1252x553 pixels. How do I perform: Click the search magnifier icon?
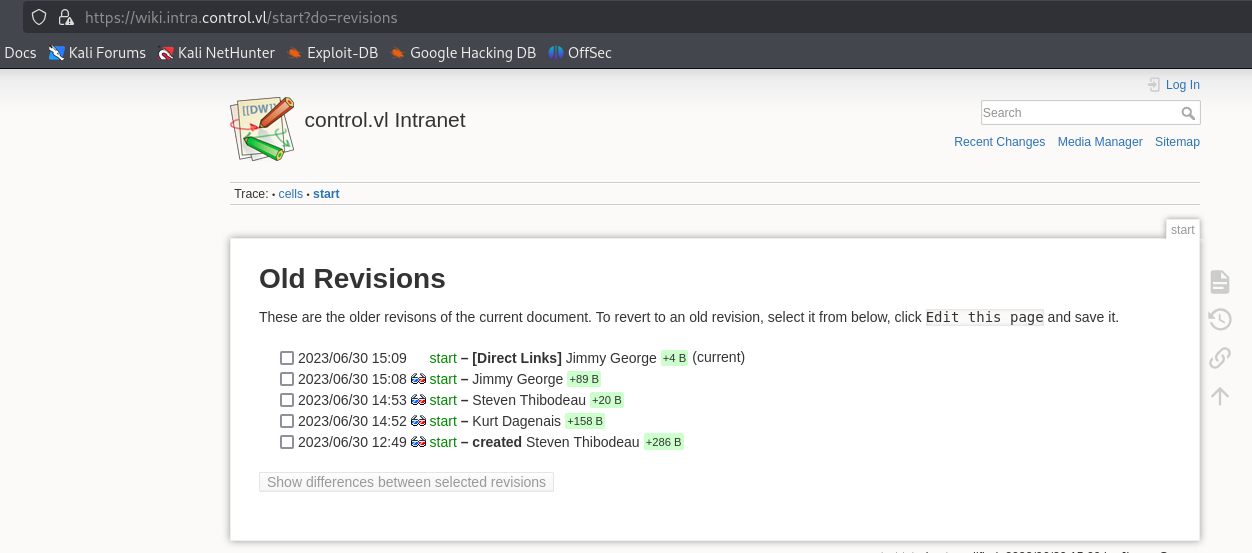click(x=1188, y=113)
